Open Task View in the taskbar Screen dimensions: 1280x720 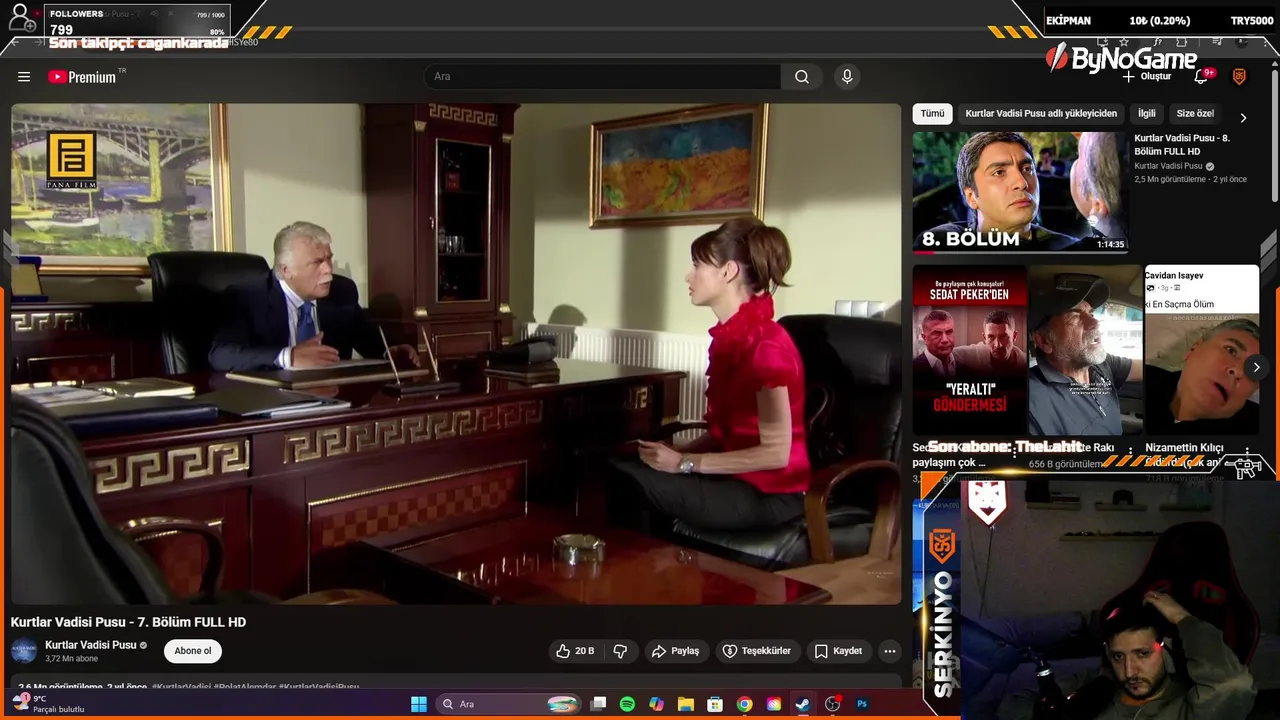(x=598, y=704)
